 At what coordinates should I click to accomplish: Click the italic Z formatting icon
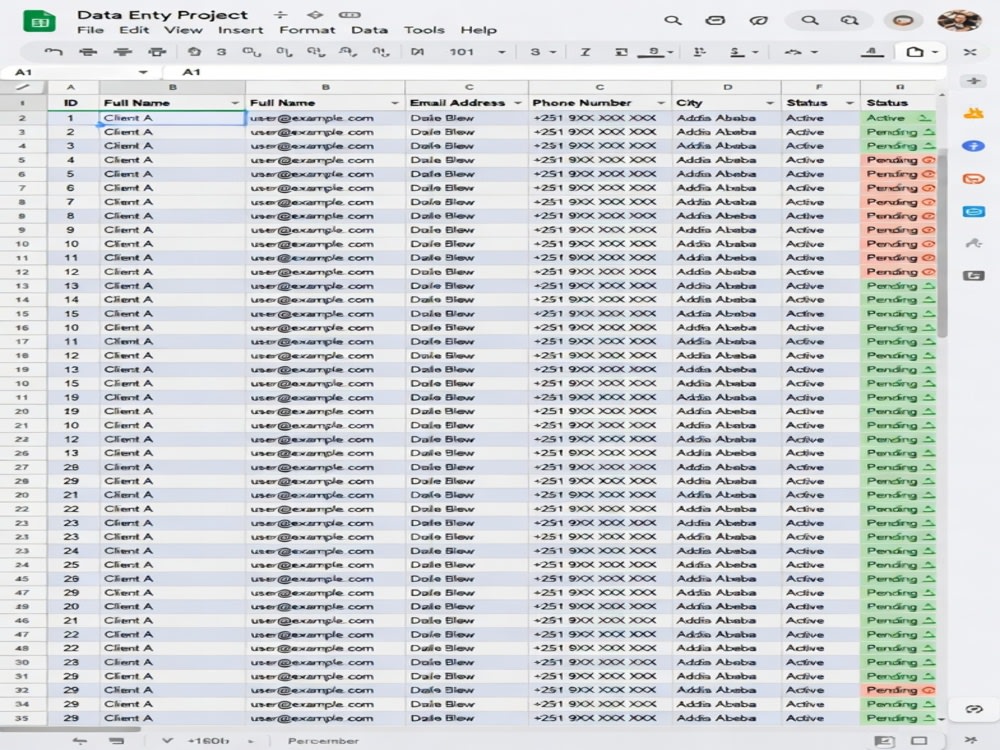coord(585,52)
